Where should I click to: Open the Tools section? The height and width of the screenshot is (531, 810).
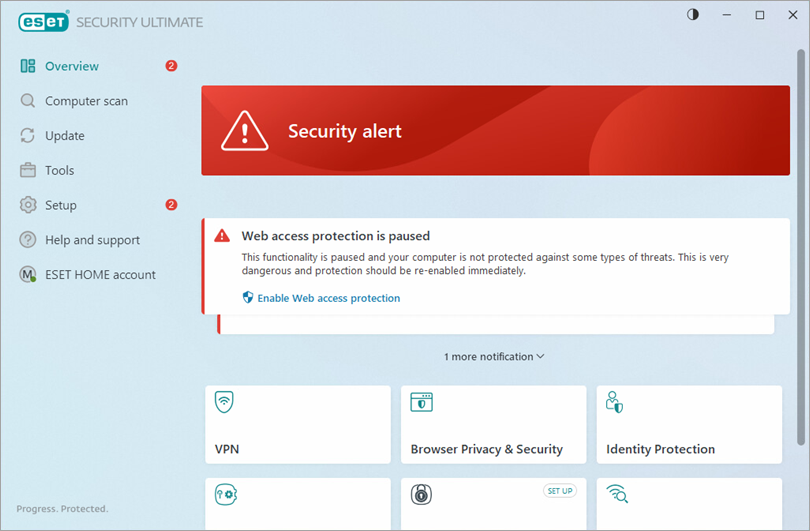coord(59,170)
